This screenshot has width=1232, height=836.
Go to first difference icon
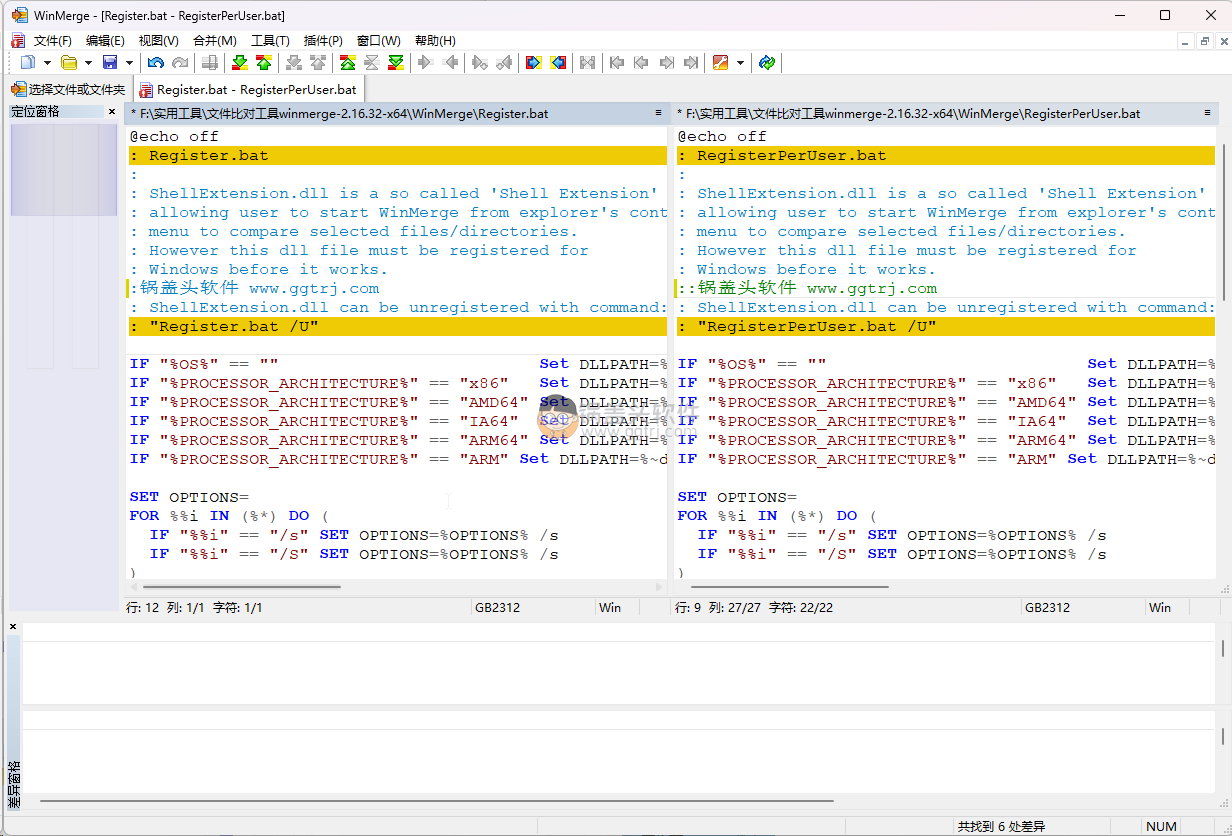348,62
